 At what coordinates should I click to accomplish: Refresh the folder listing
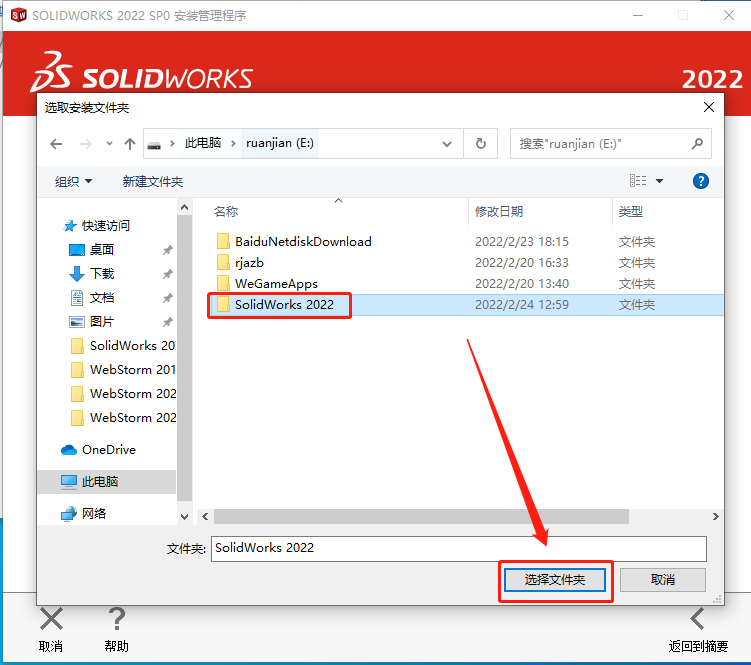pyautogui.click(x=480, y=143)
